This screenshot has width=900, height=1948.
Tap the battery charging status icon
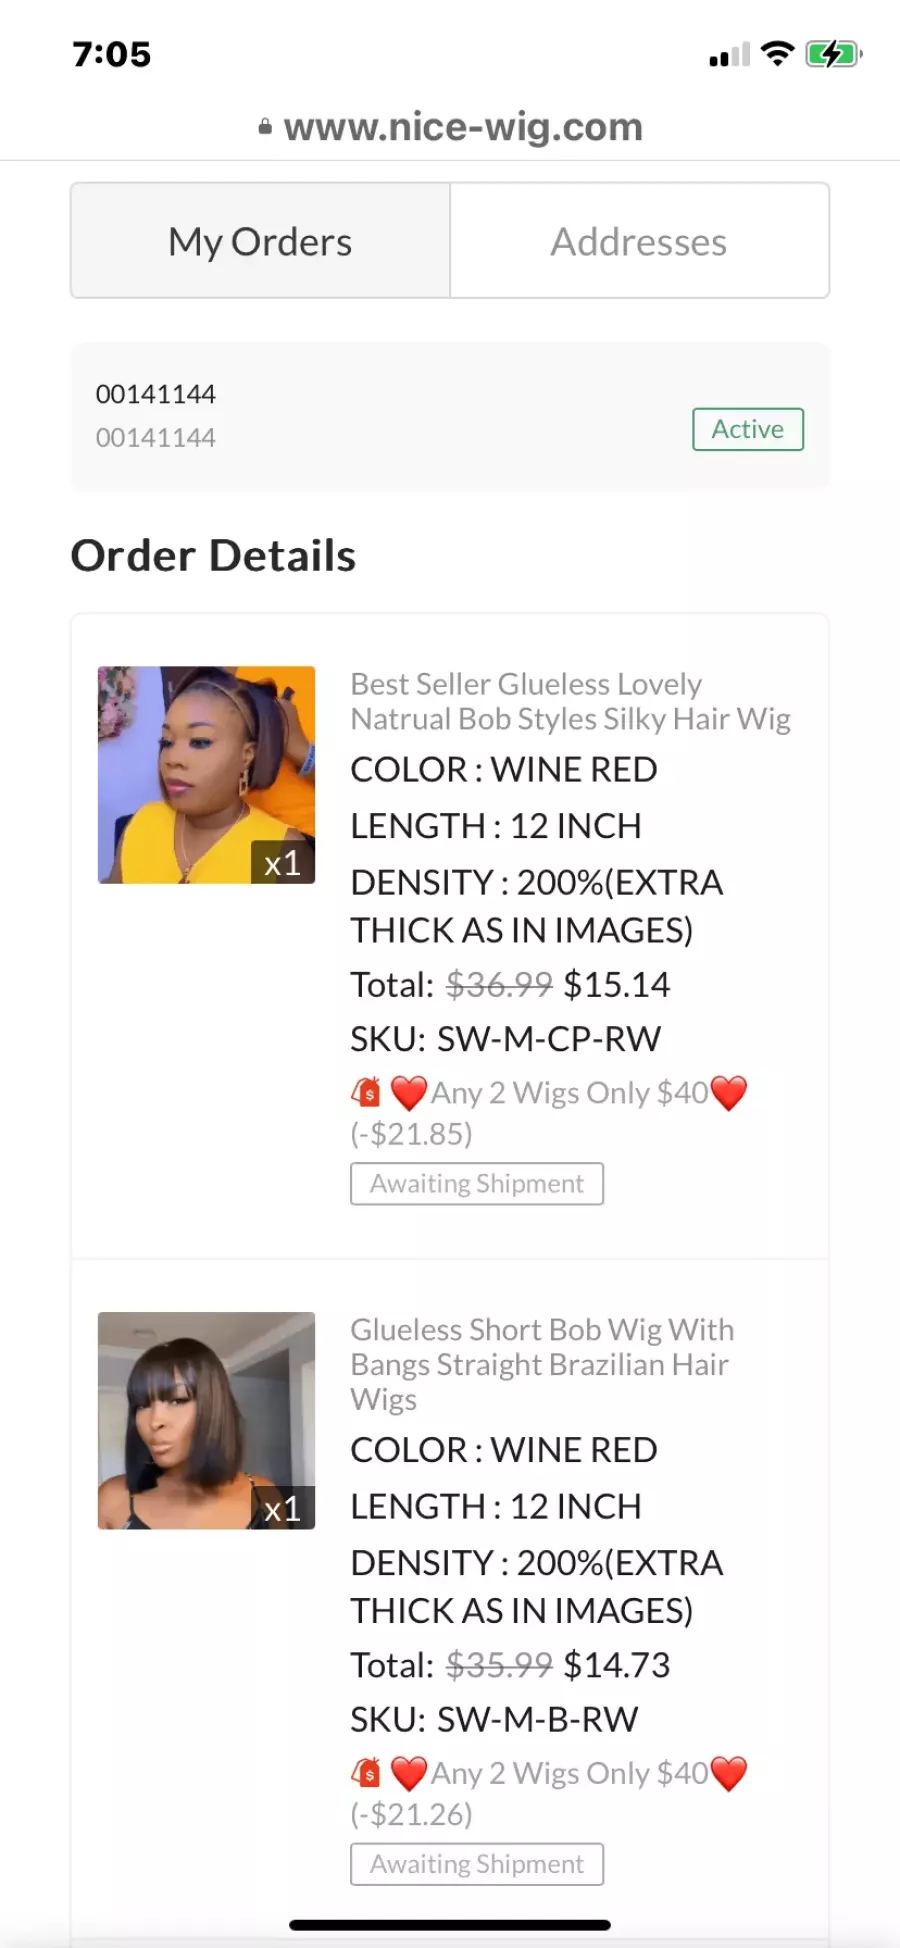click(x=834, y=54)
